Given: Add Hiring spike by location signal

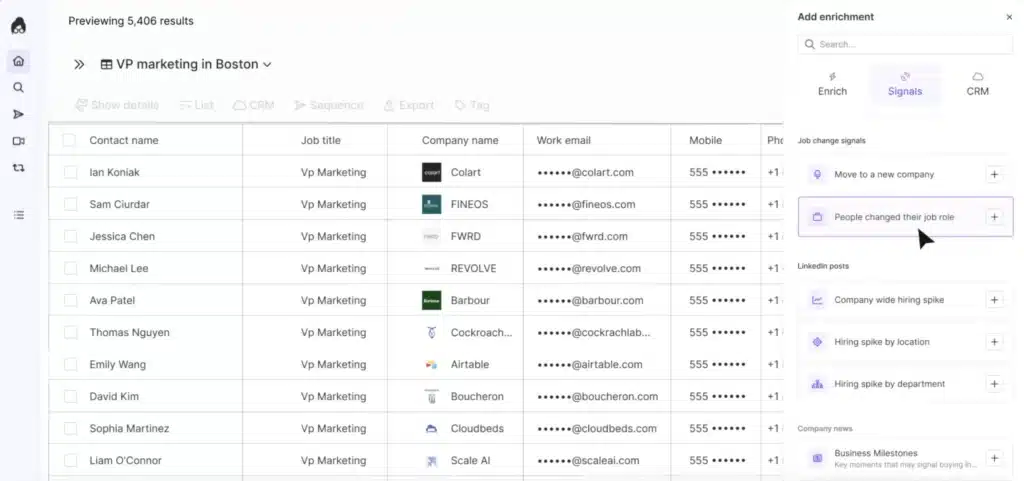Looking at the screenshot, I should pyautogui.click(x=994, y=342).
